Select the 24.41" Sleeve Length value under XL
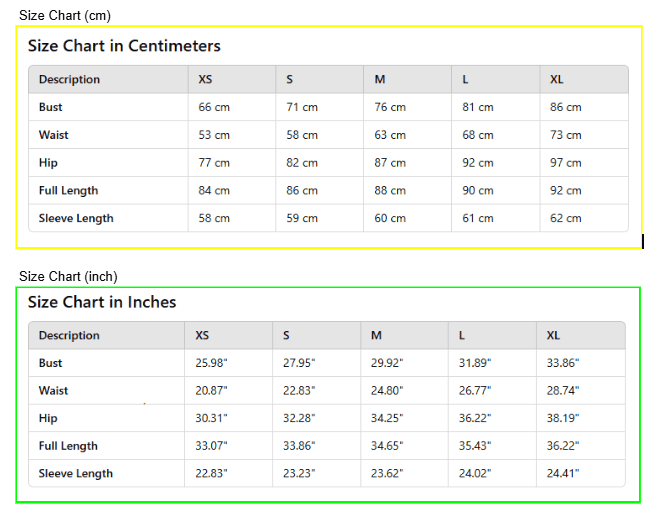The image size is (658, 511). (562, 473)
